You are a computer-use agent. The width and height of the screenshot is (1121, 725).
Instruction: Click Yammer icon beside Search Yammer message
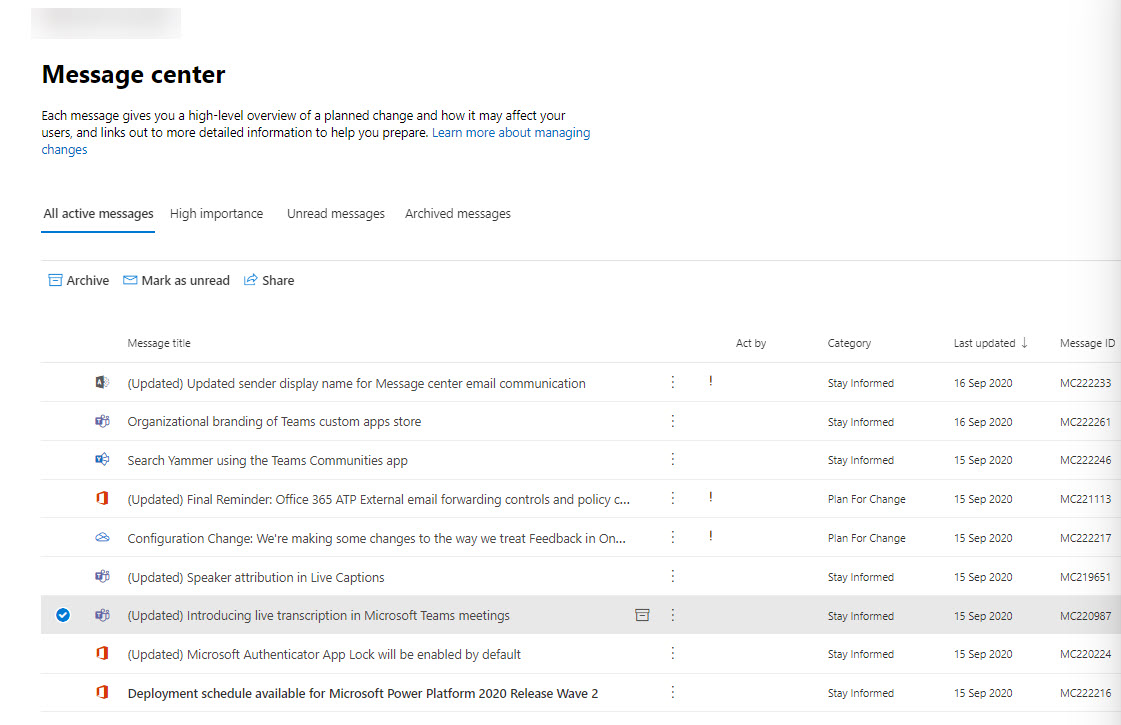[102, 459]
